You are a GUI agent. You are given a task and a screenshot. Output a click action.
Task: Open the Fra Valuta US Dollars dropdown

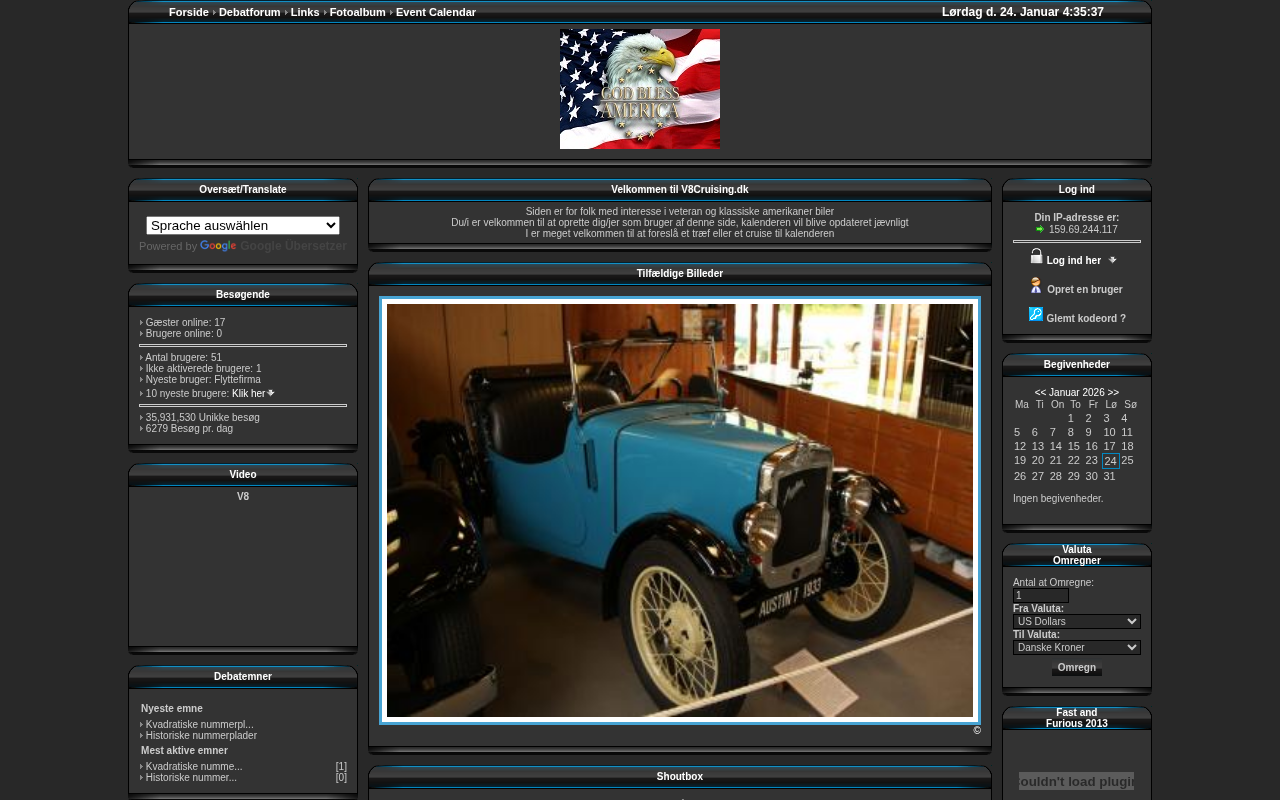point(1076,622)
